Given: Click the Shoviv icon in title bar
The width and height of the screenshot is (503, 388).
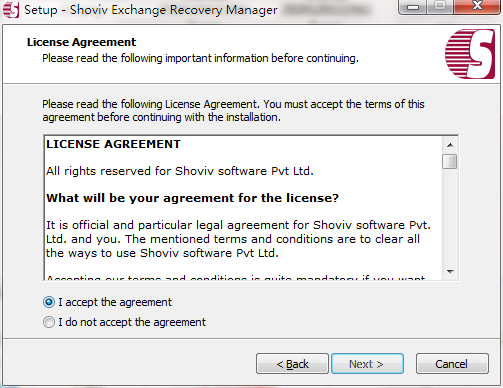Looking at the screenshot, I should pos(10,10).
